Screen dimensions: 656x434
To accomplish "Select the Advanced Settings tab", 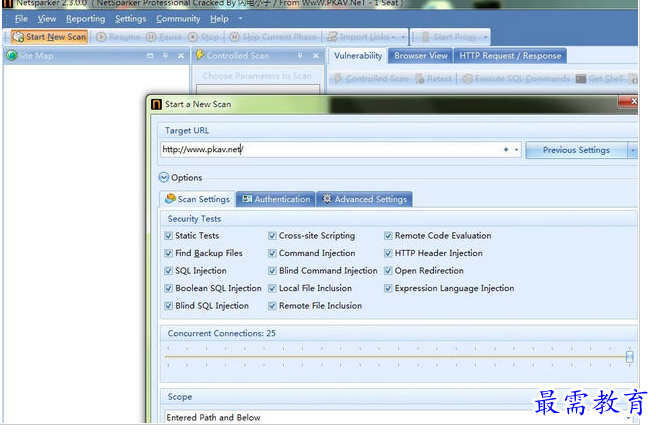I will [364, 199].
